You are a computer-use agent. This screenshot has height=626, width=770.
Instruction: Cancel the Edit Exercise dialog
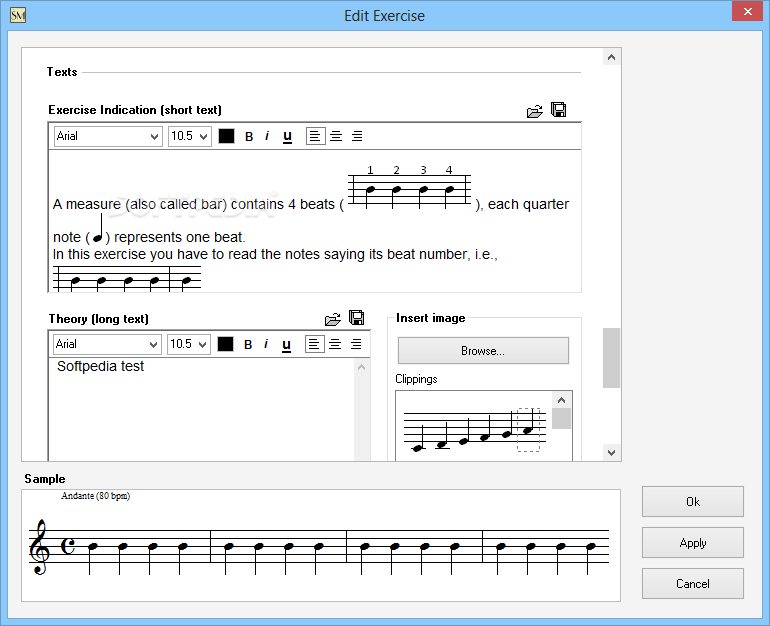(x=693, y=583)
